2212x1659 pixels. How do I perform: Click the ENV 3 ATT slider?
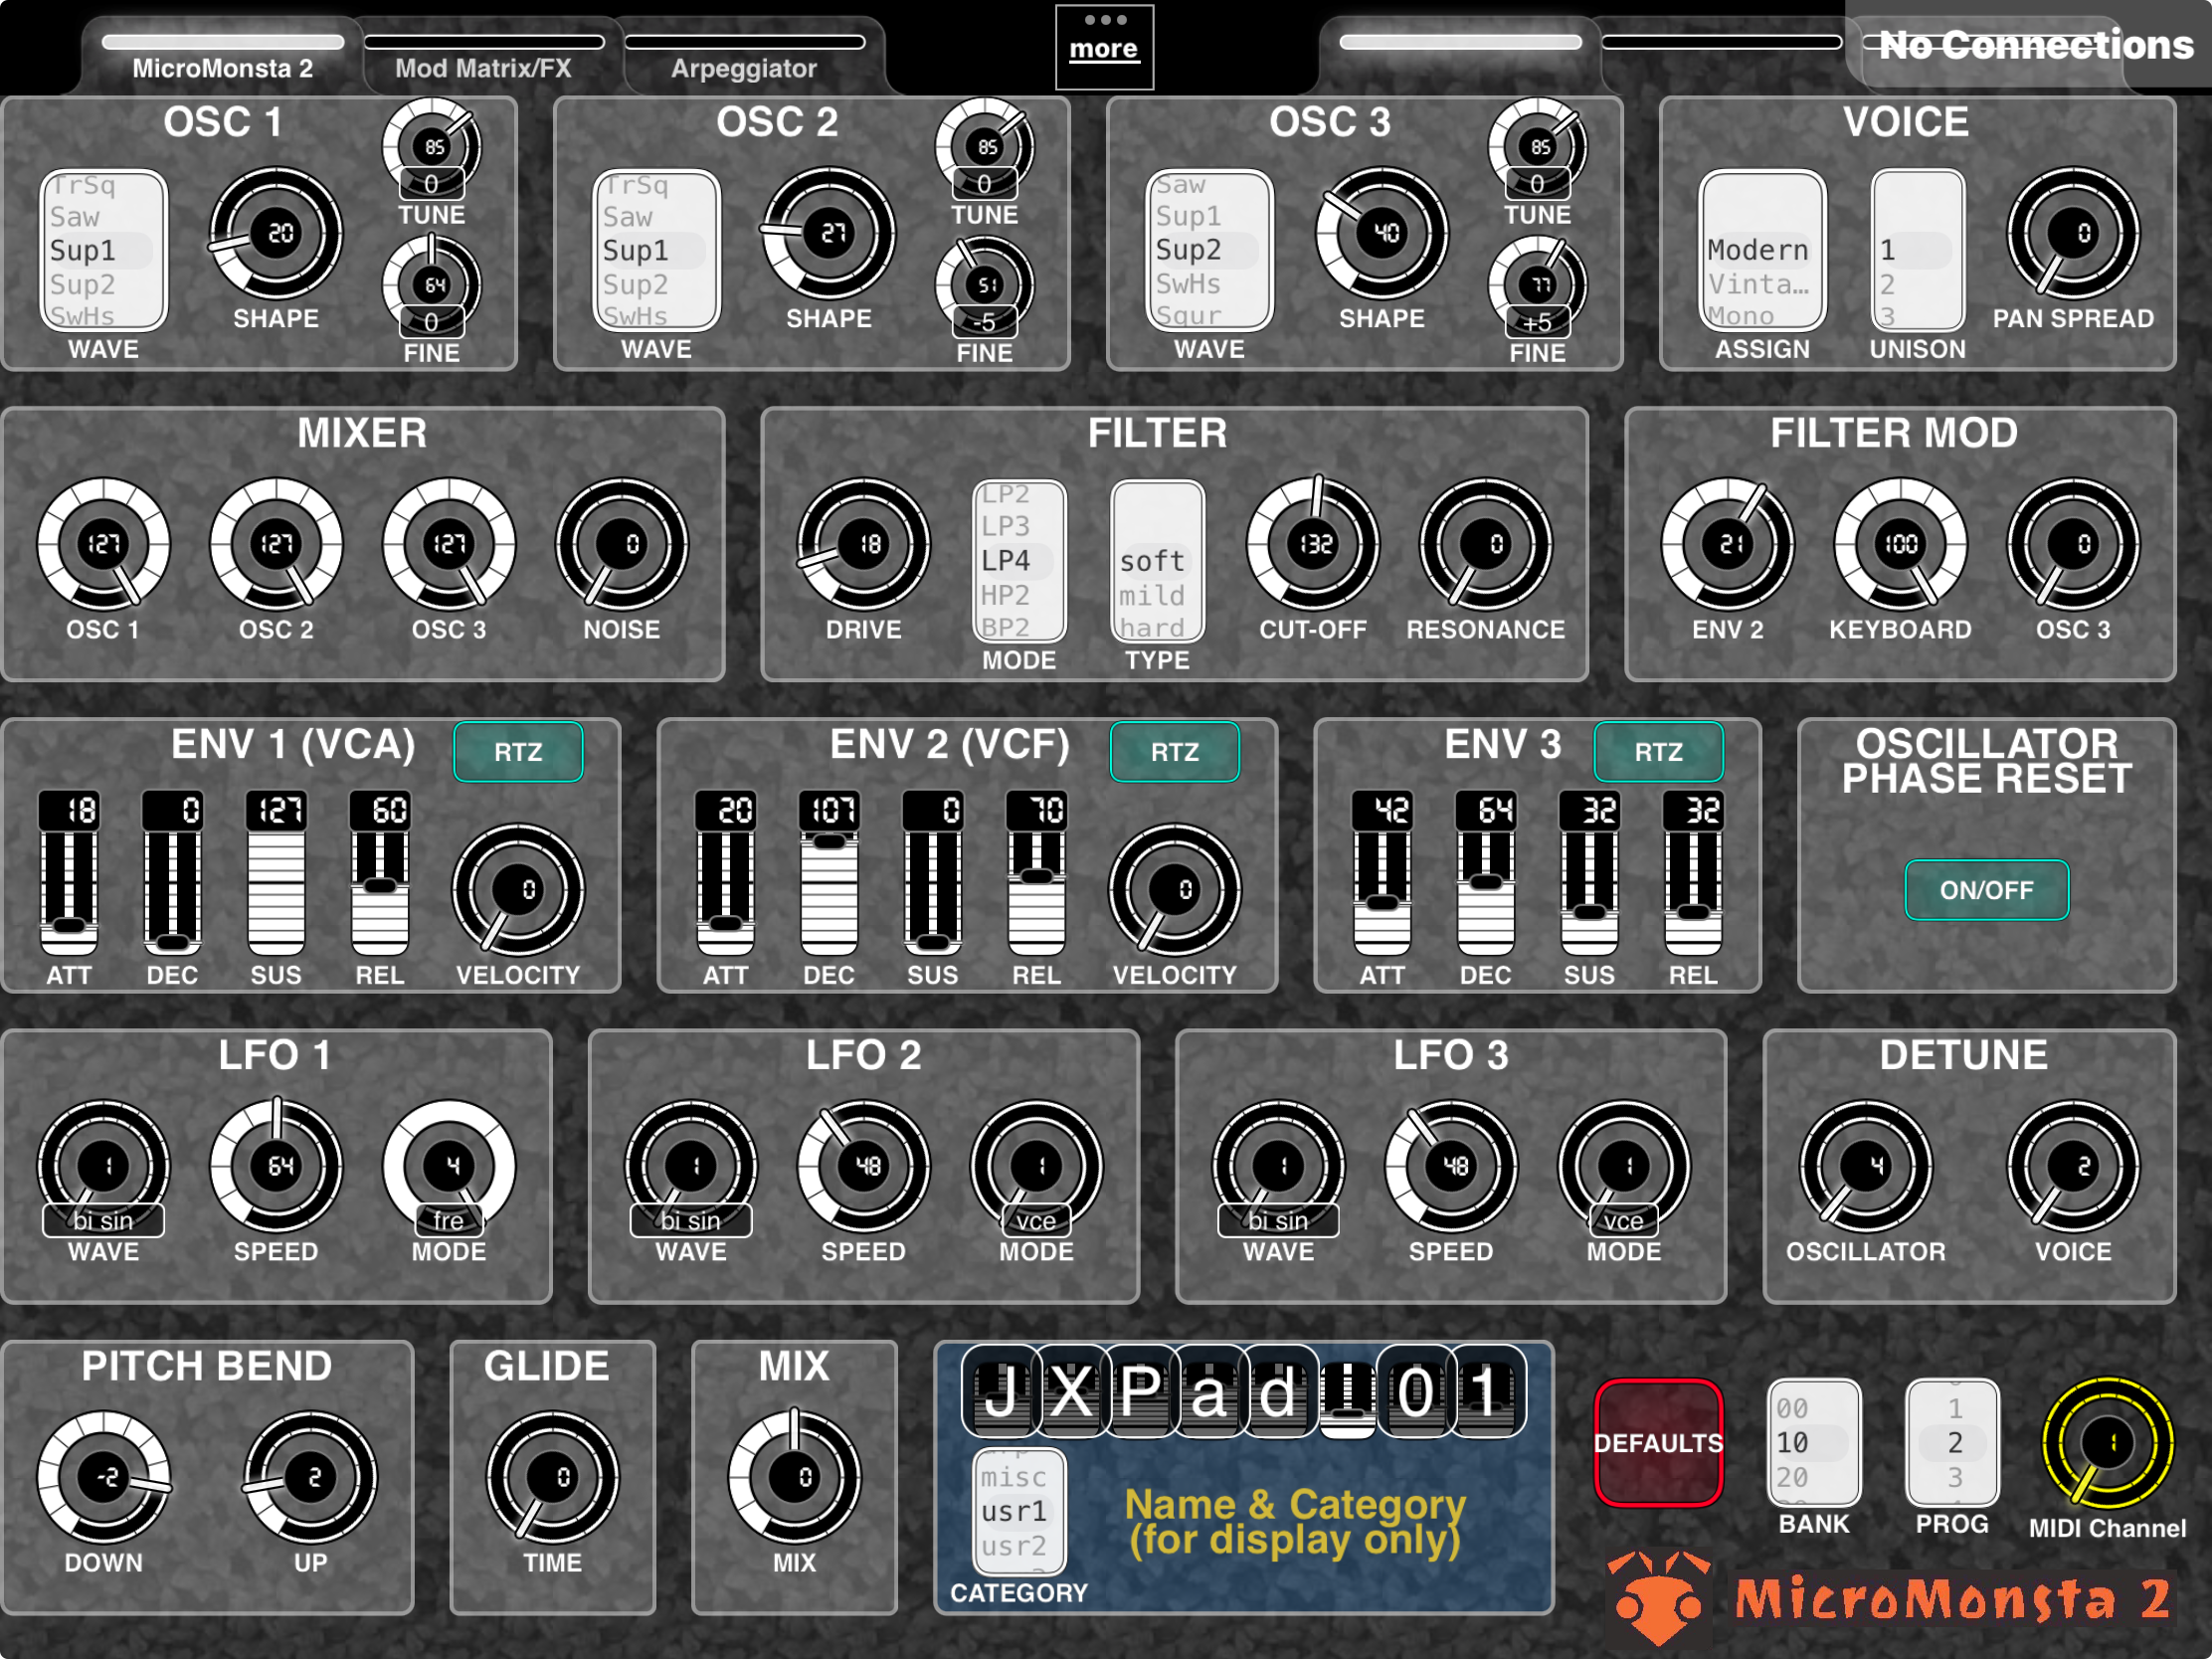coord(1382,872)
